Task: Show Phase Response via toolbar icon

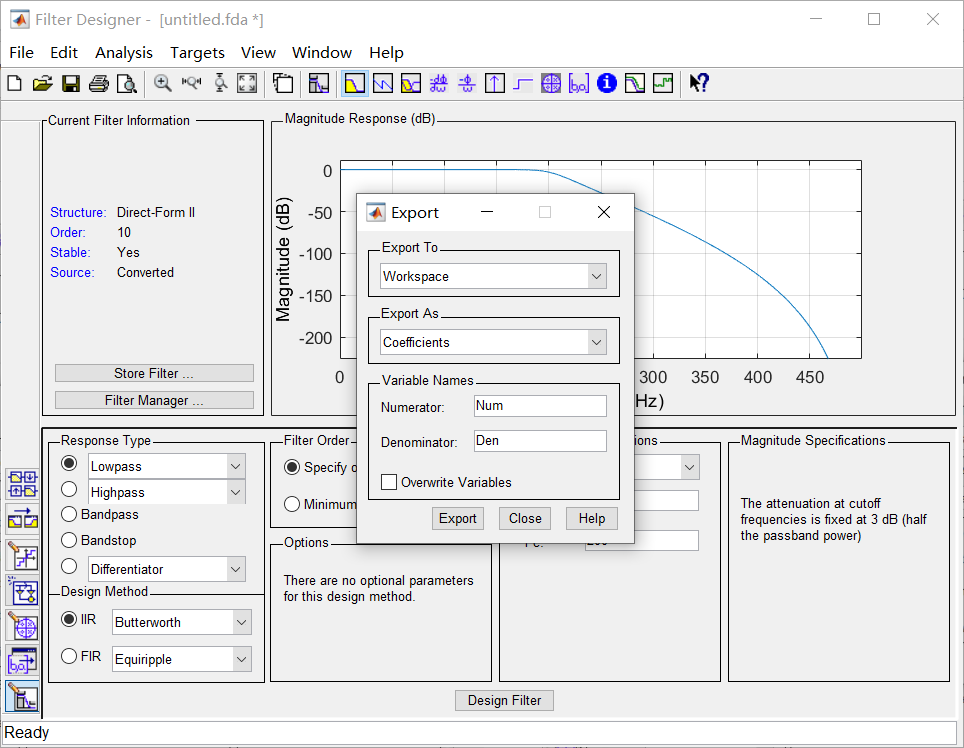Action: coord(383,83)
